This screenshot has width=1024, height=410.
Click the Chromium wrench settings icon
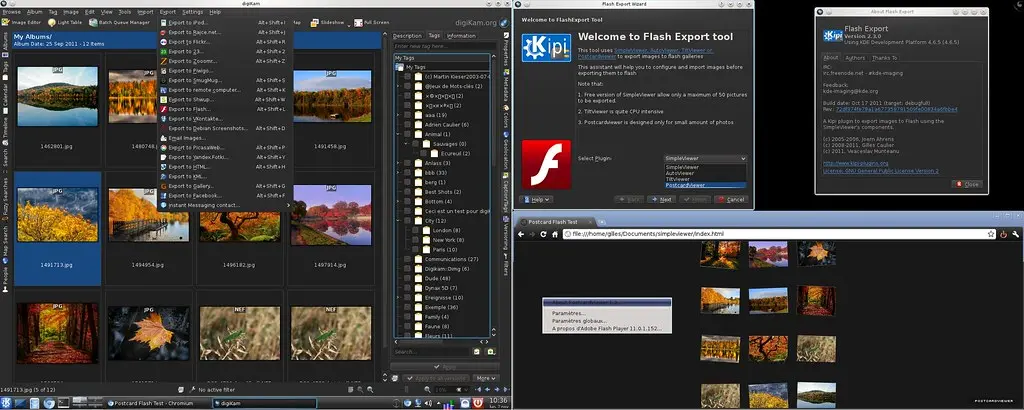point(1015,233)
